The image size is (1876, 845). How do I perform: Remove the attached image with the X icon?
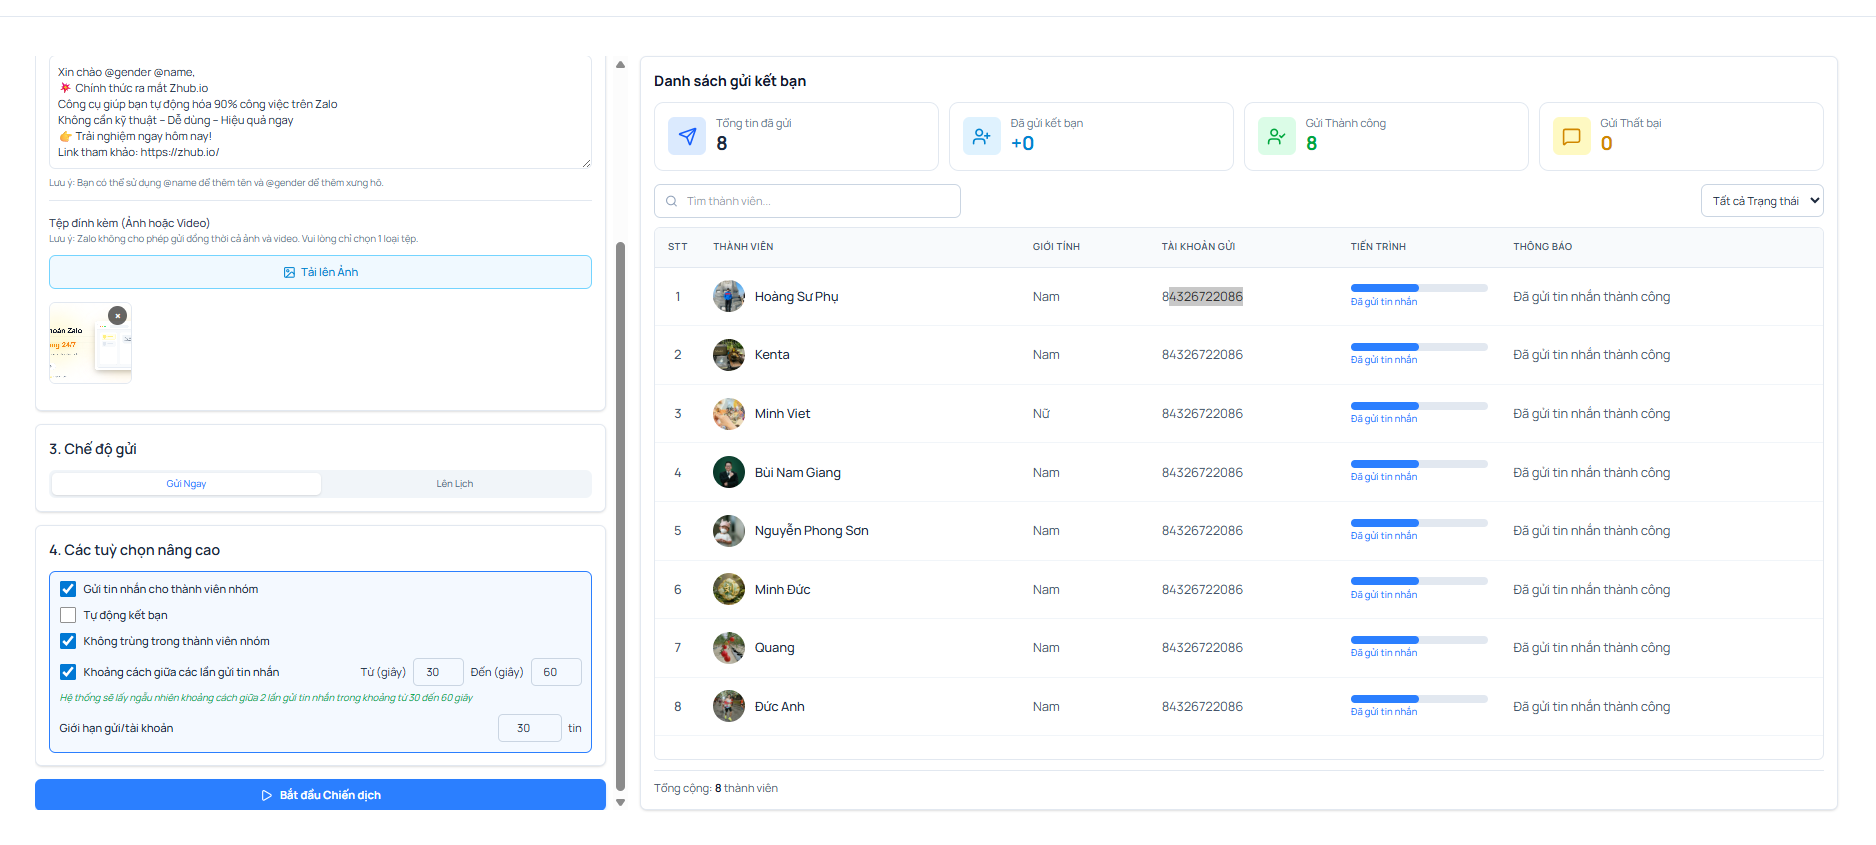tap(118, 316)
